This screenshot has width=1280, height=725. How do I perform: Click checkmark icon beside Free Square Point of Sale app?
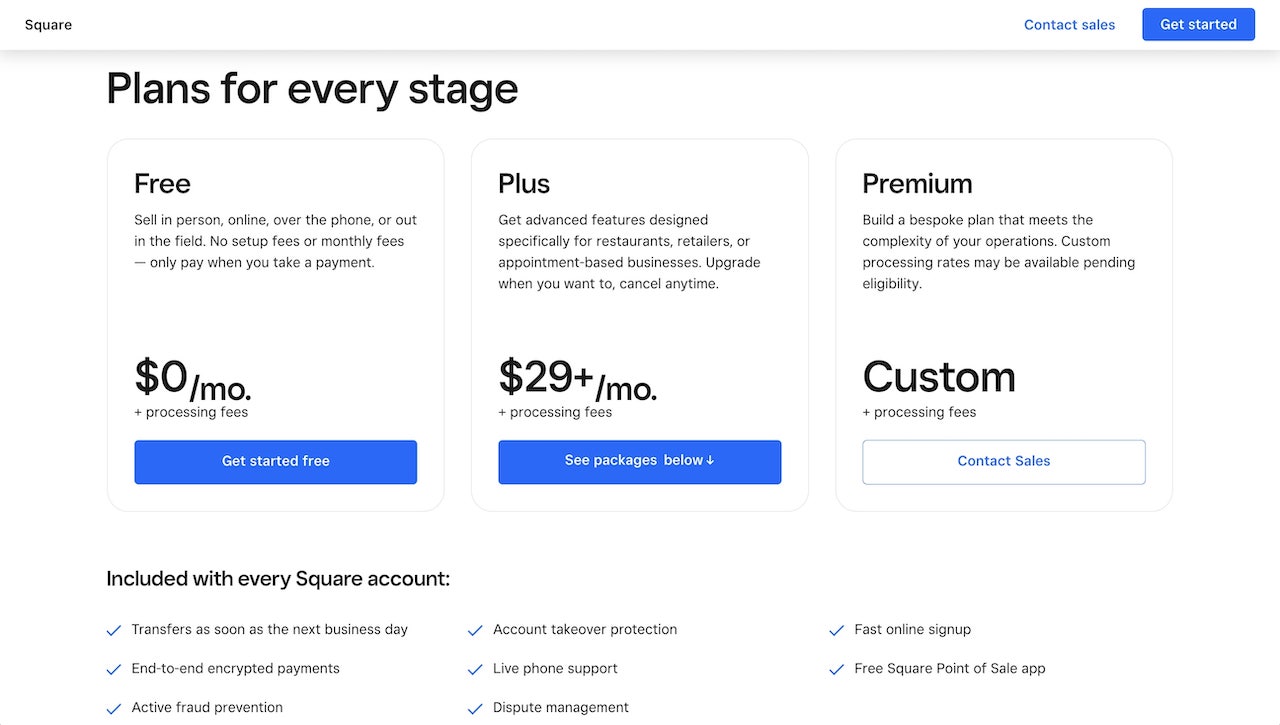[837, 669]
